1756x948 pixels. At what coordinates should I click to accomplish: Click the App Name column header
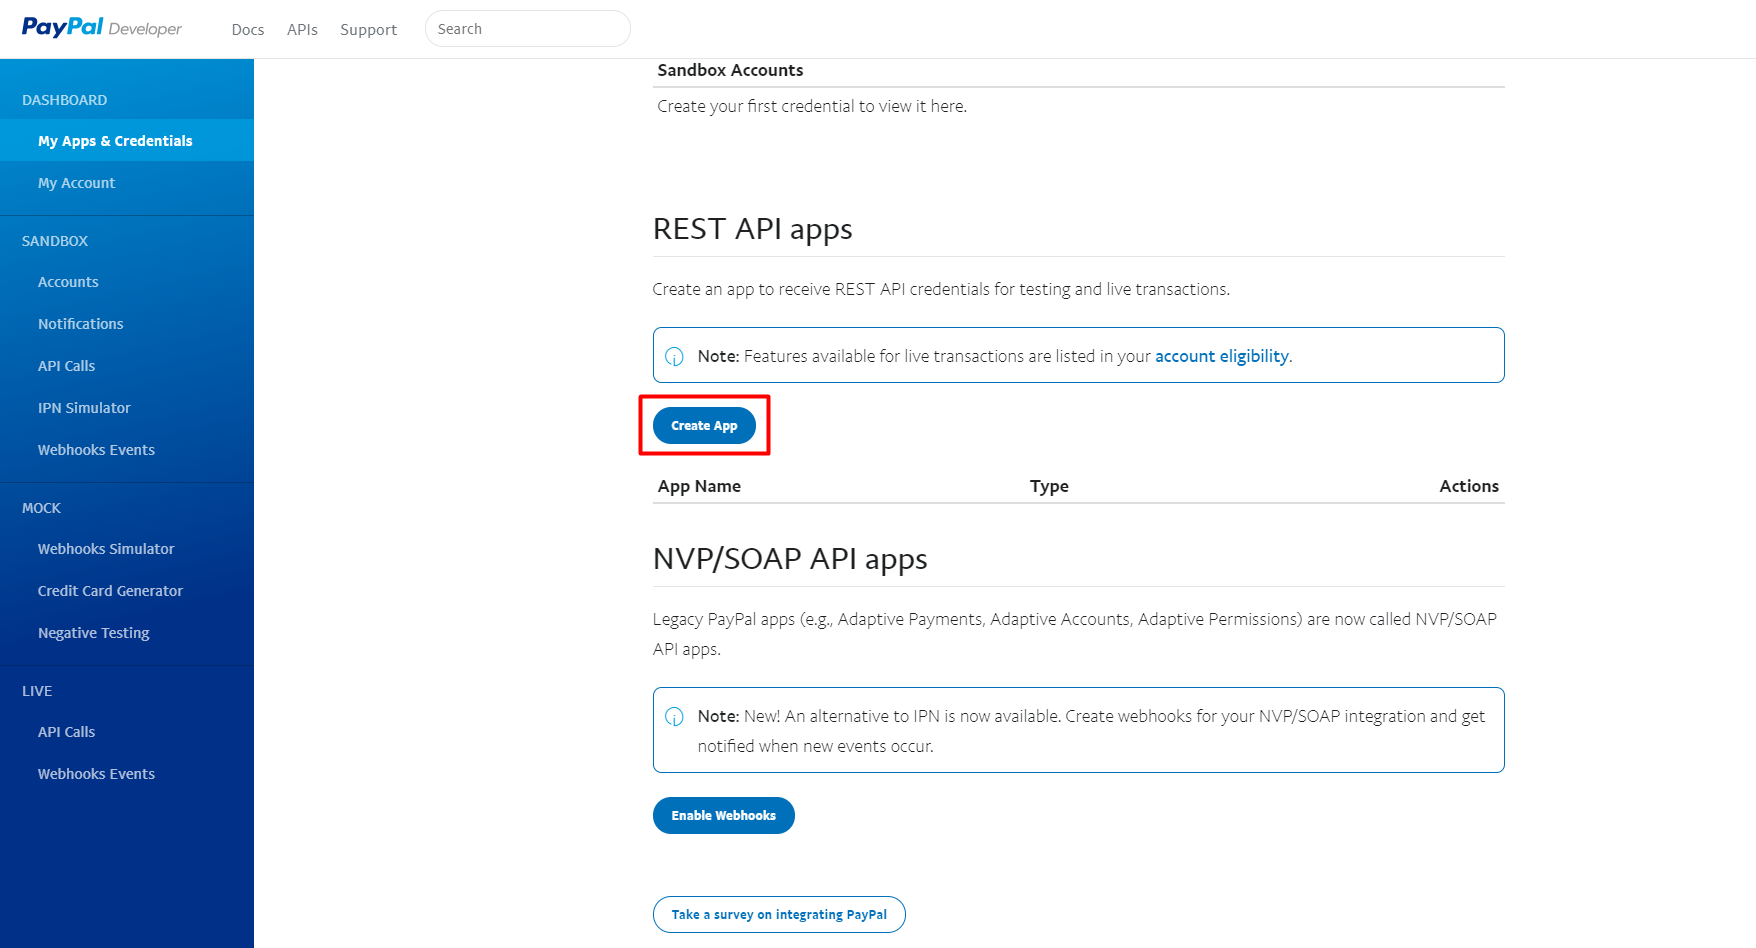(x=699, y=486)
